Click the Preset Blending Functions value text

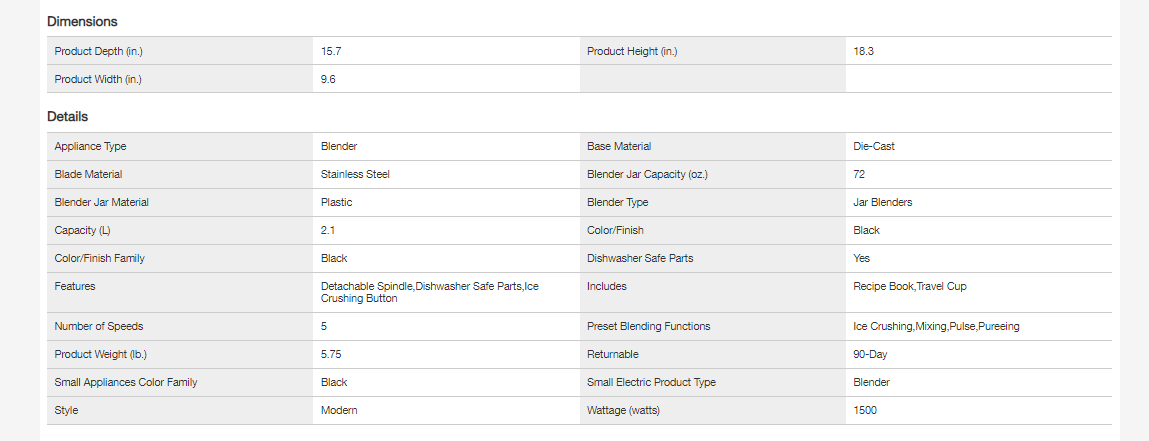[936, 326]
